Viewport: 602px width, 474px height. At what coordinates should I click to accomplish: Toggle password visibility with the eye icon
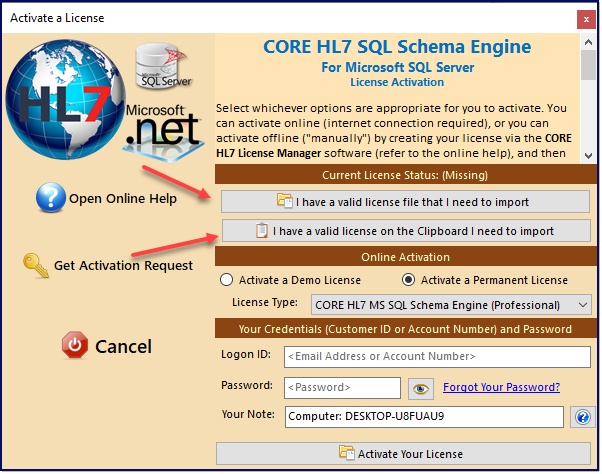pyautogui.click(x=421, y=389)
